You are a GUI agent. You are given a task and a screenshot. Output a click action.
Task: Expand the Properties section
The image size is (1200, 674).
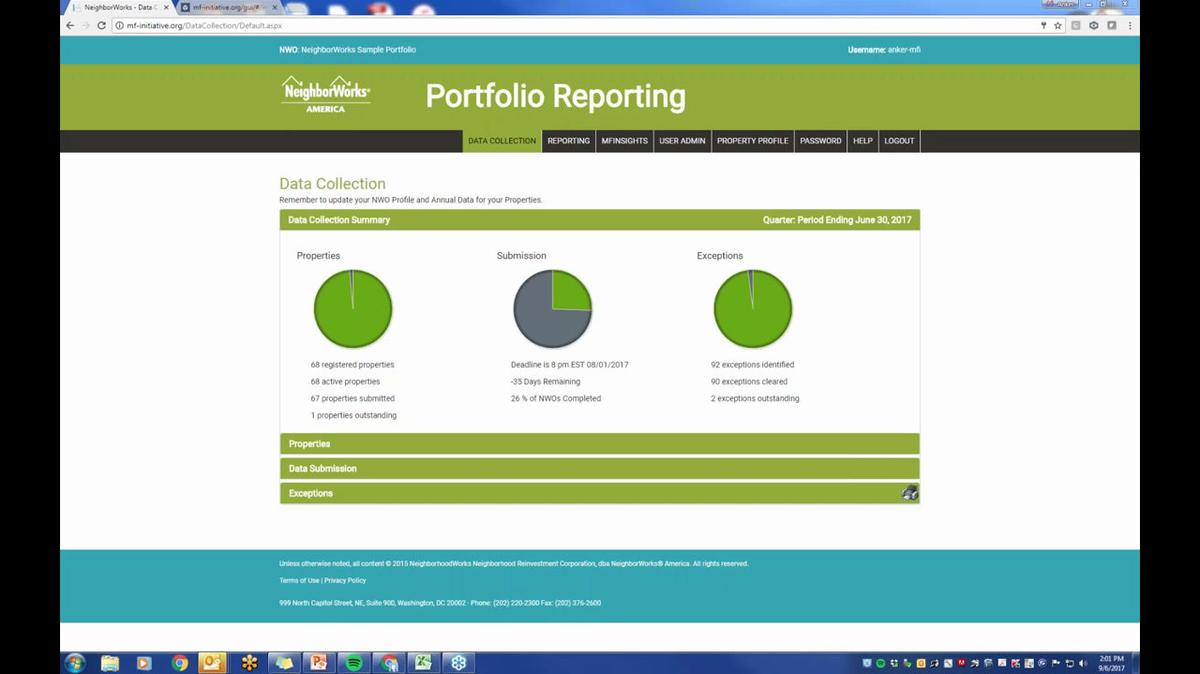point(600,443)
